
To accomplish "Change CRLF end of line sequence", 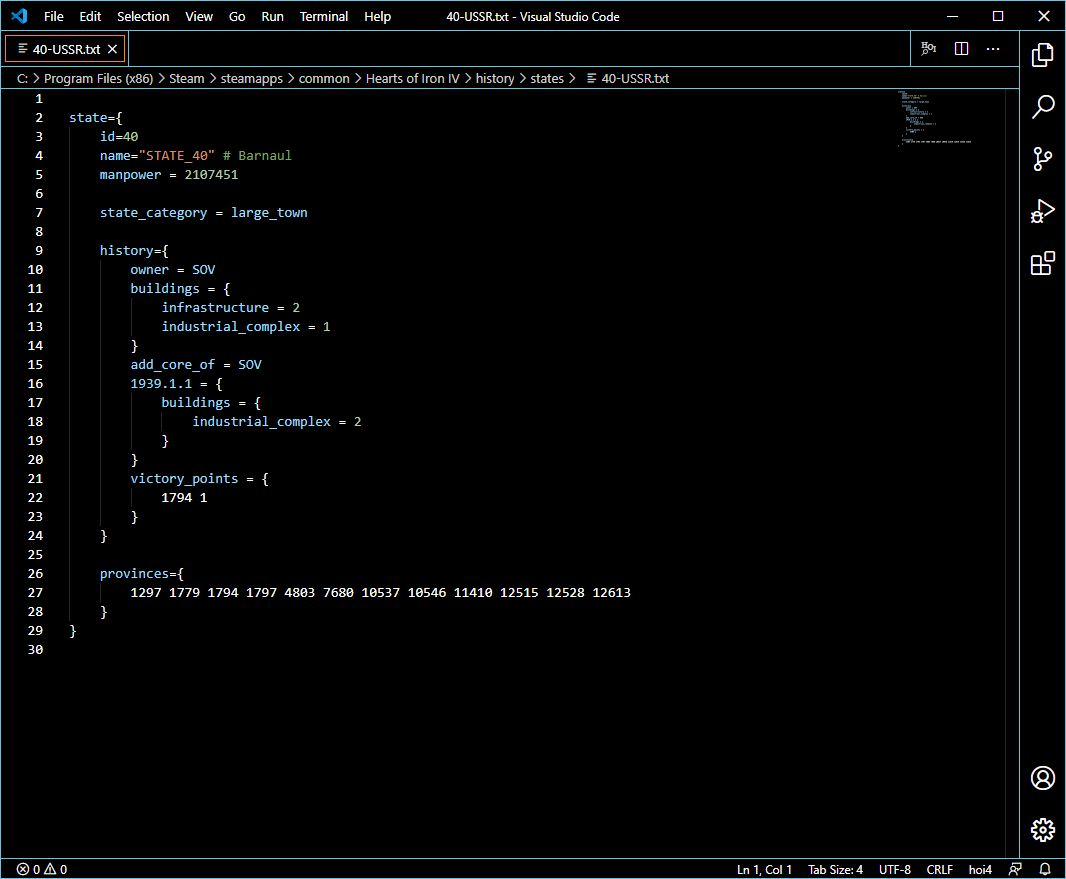I will tap(940, 869).
